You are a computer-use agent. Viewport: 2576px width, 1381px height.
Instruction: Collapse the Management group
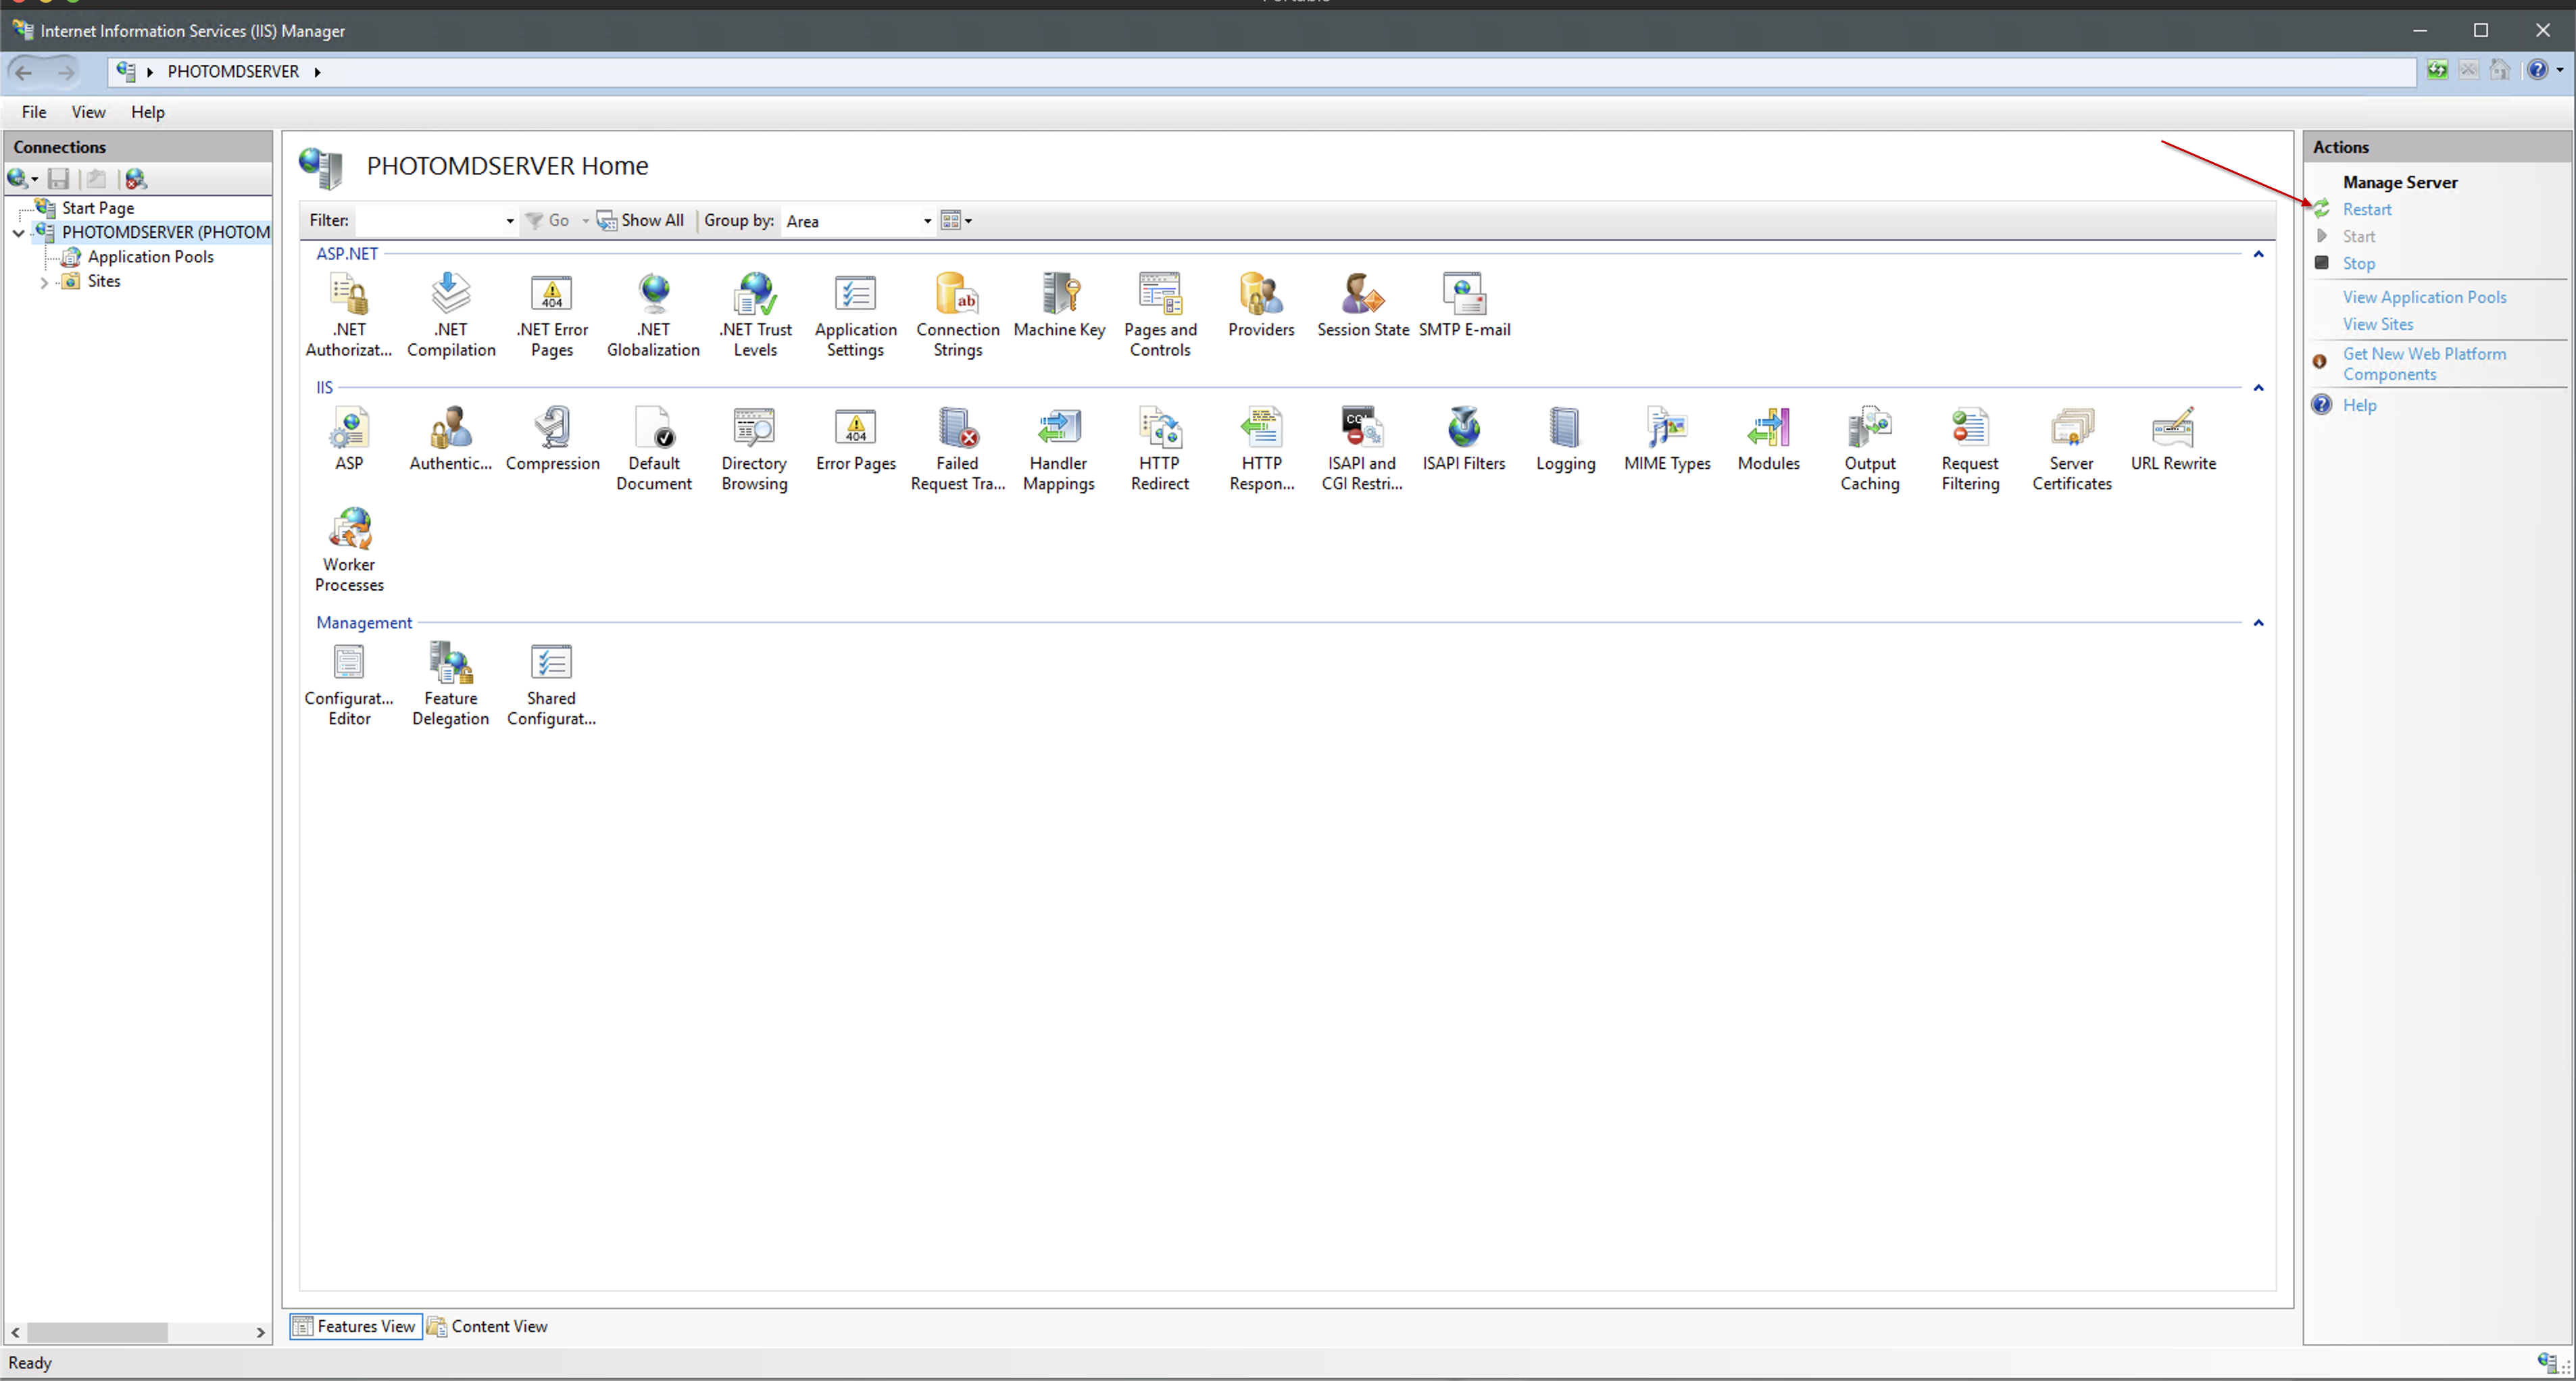tap(2258, 623)
